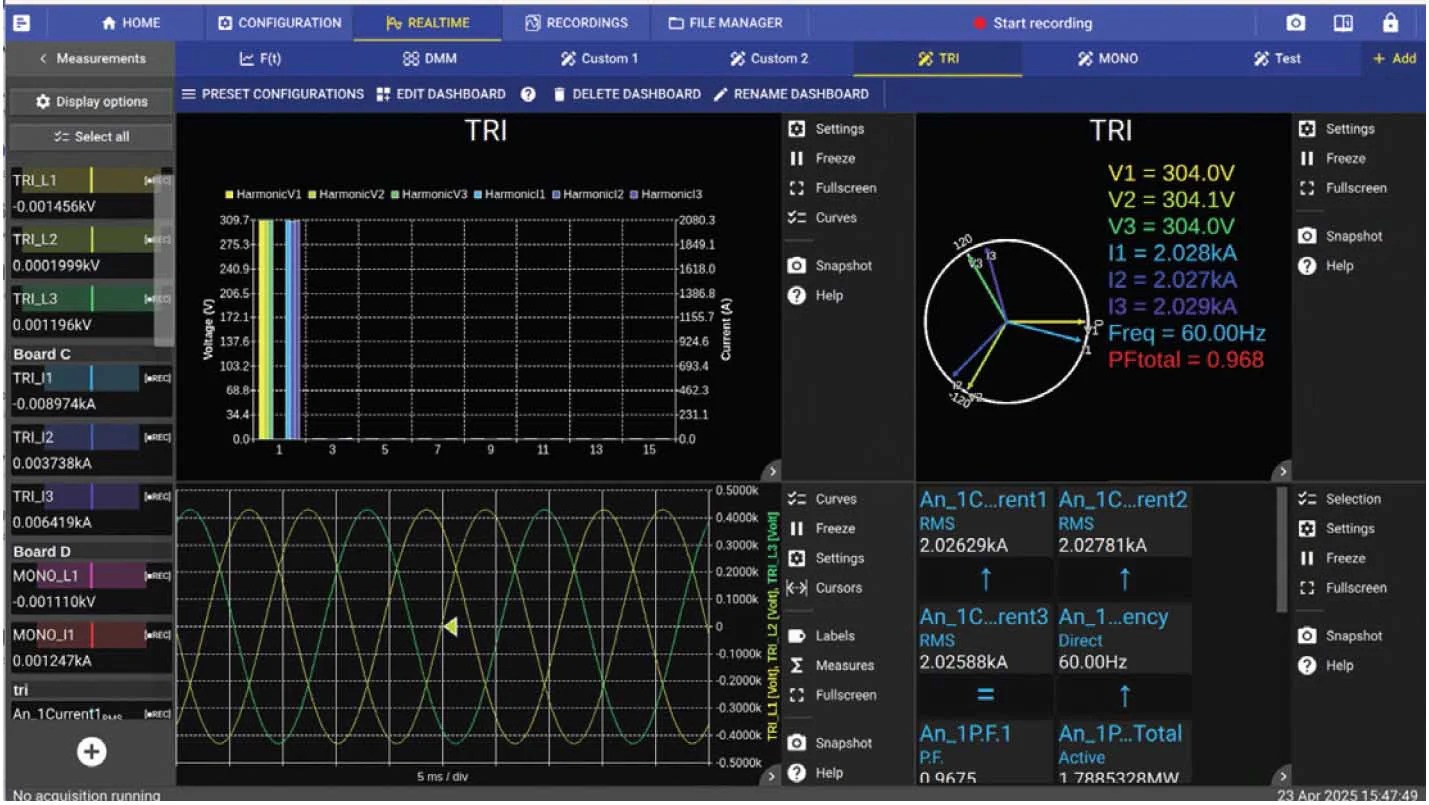Click the camera screenshot icon in top bar
Viewport: 1429px width, 805px height.
coord(1295,23)
